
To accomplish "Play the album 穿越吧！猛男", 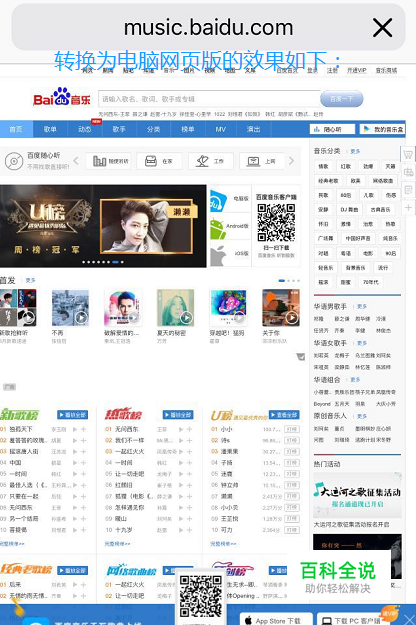I will click(x=239, y=318).
